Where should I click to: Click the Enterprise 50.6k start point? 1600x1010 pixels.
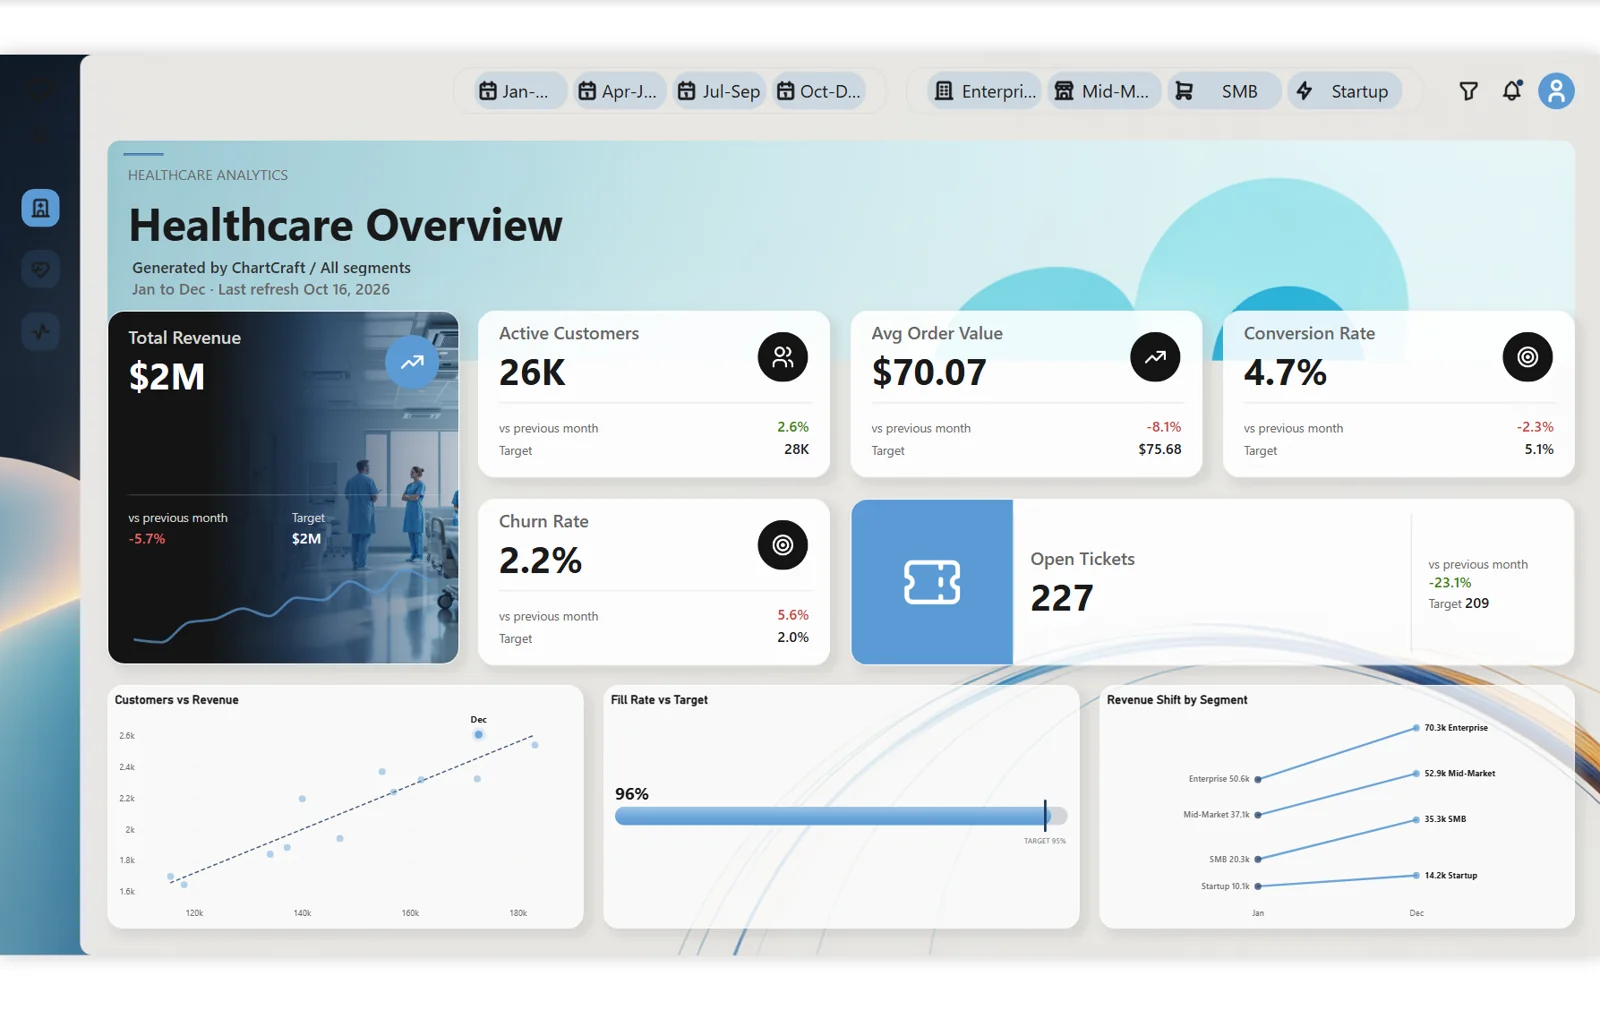point(1258,779)
